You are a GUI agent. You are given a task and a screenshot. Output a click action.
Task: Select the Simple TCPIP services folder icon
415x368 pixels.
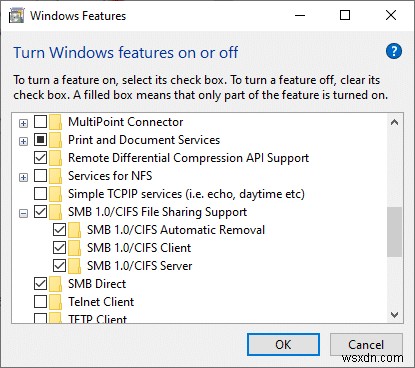[x=56, y=194]
